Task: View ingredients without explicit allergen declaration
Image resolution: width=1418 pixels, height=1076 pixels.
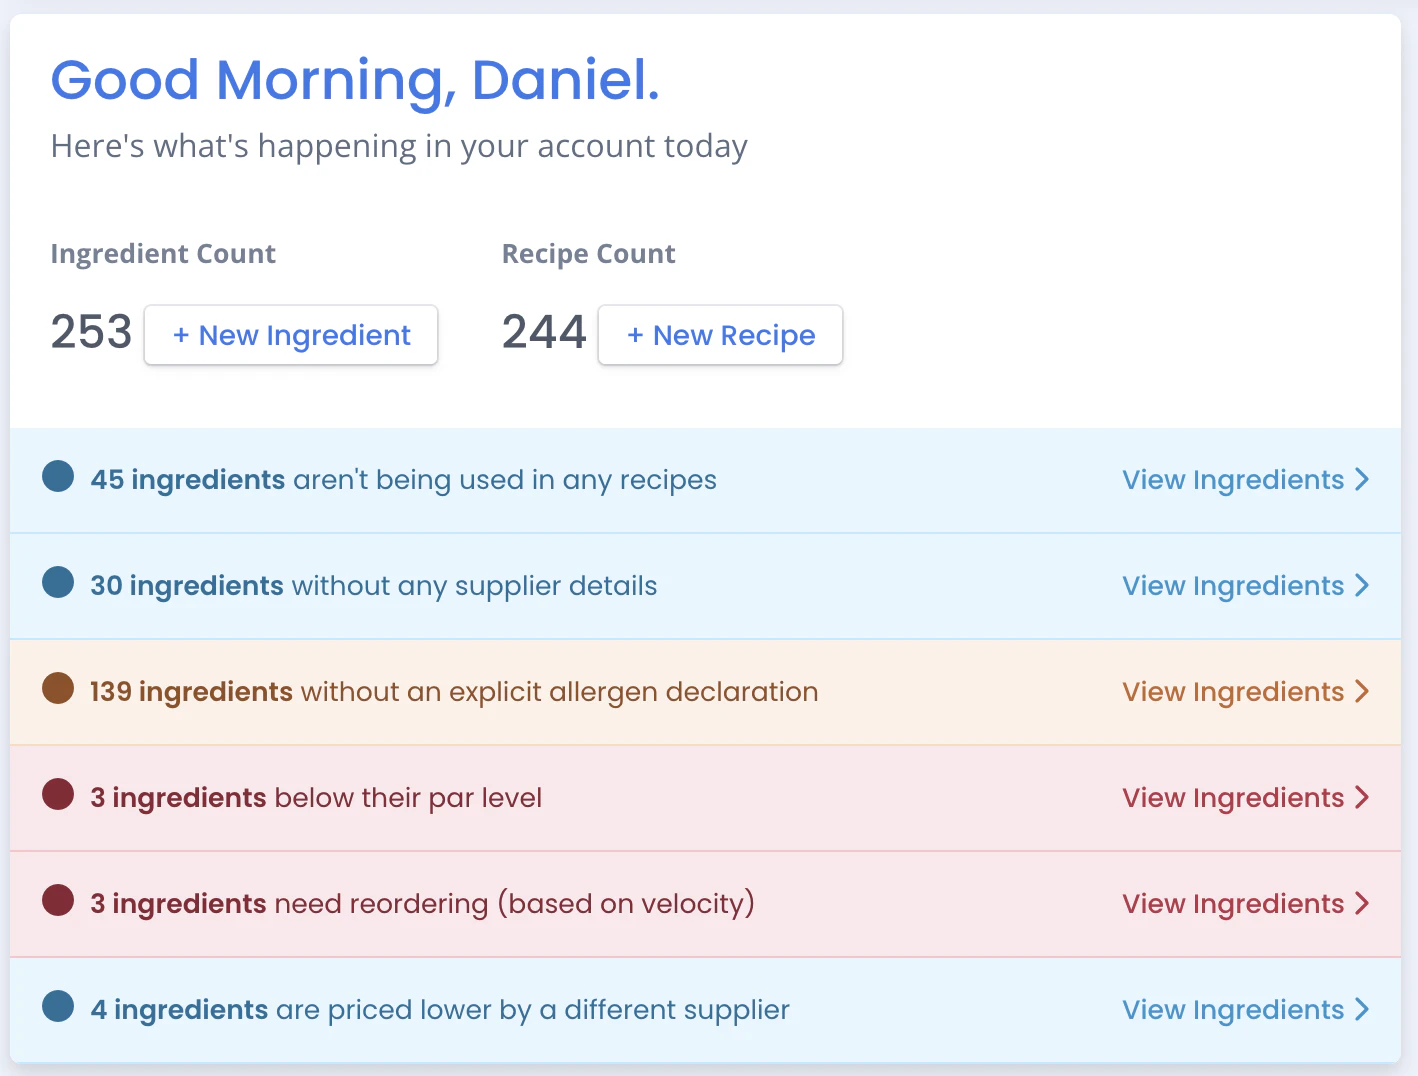Action: pyautogui.click(x=1233, y=692)
